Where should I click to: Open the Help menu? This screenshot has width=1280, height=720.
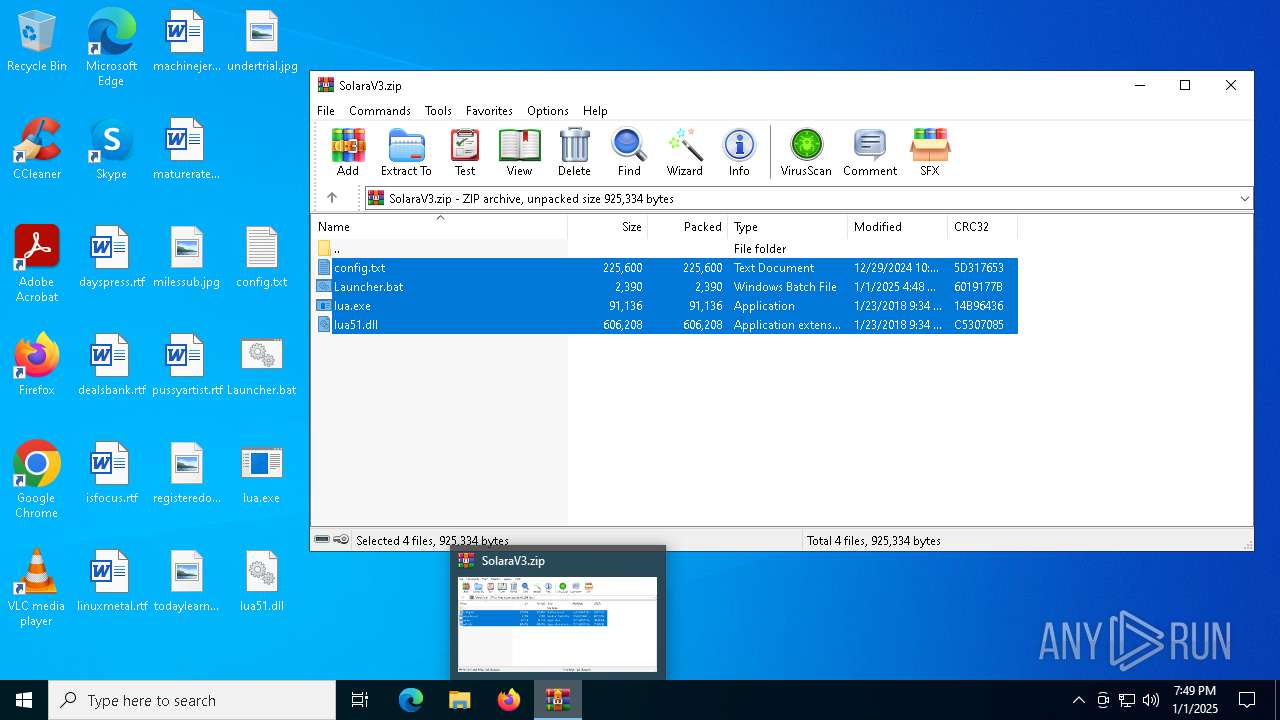(595, 111)
